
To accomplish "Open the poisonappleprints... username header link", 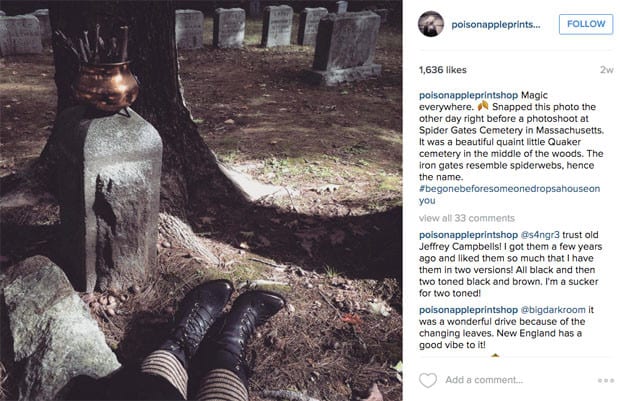I will [496, 25].
